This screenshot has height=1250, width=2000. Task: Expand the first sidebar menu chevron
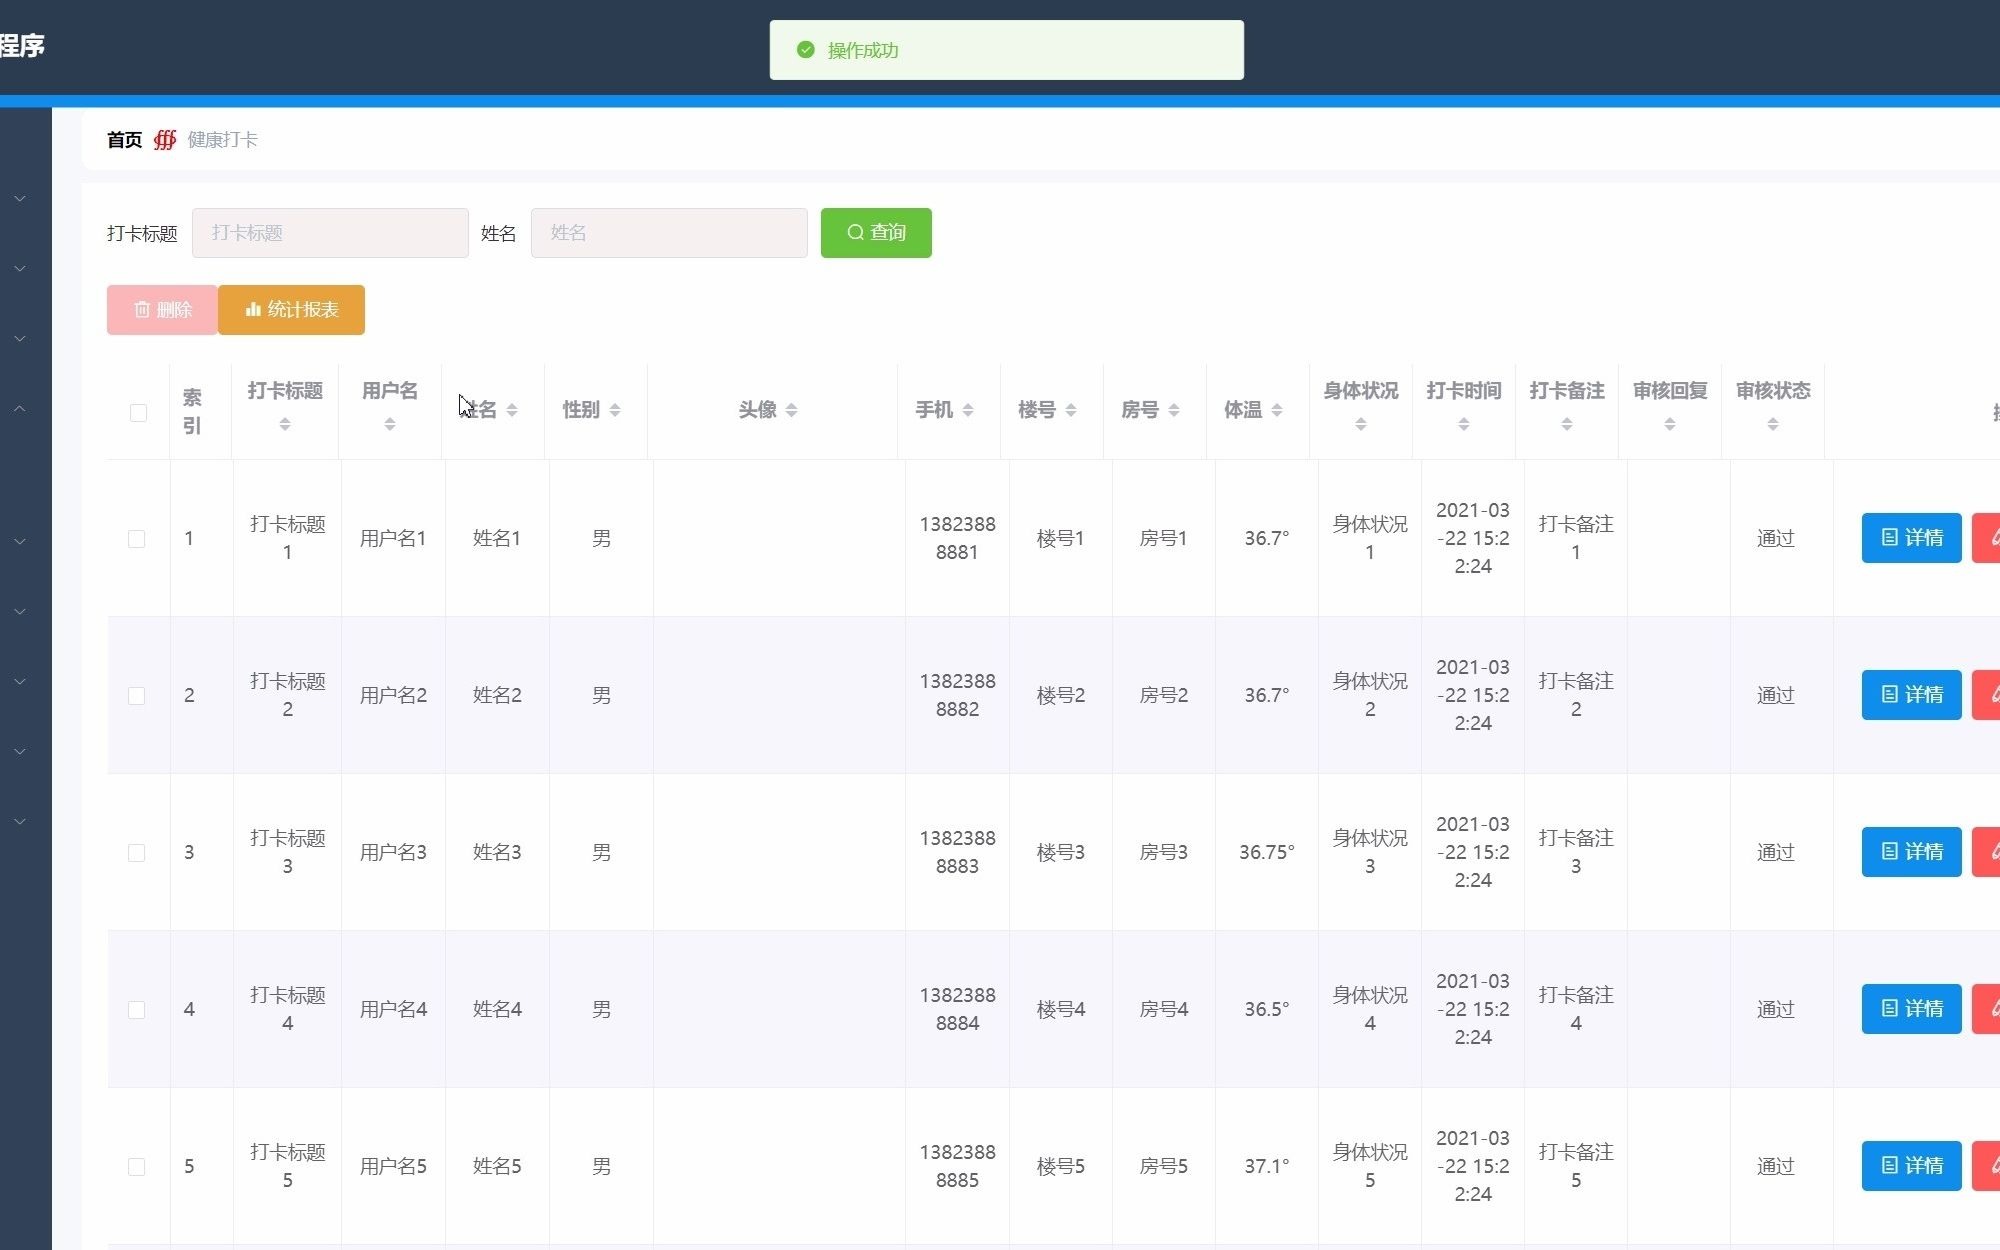pyautogui.click(x=20, y=199)
